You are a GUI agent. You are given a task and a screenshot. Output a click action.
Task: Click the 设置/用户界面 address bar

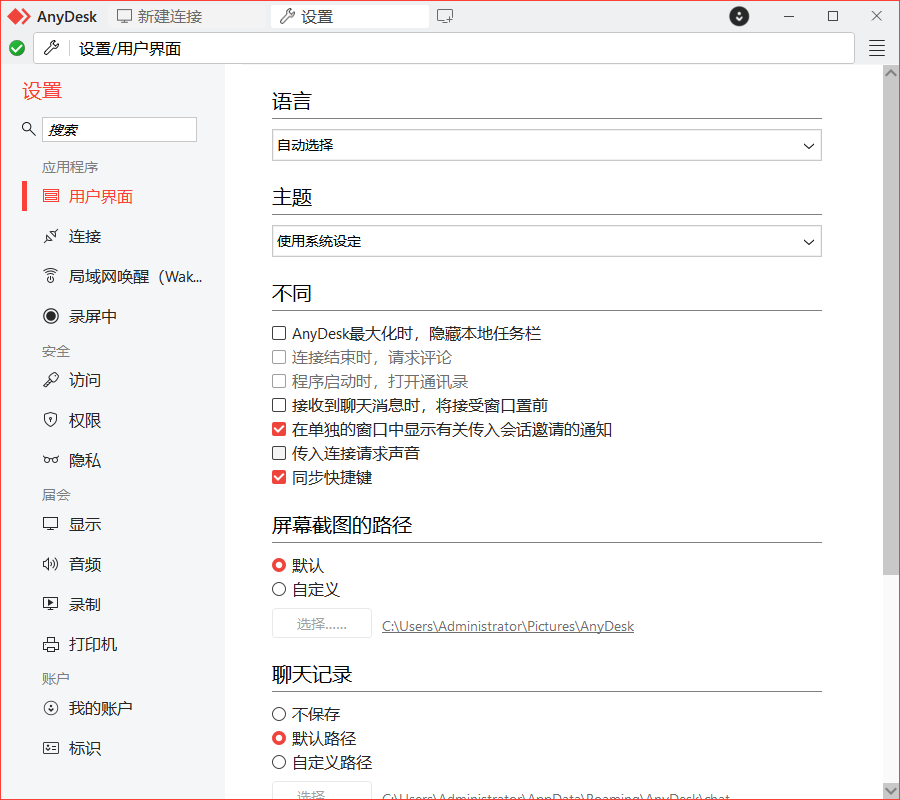[444, 48]
